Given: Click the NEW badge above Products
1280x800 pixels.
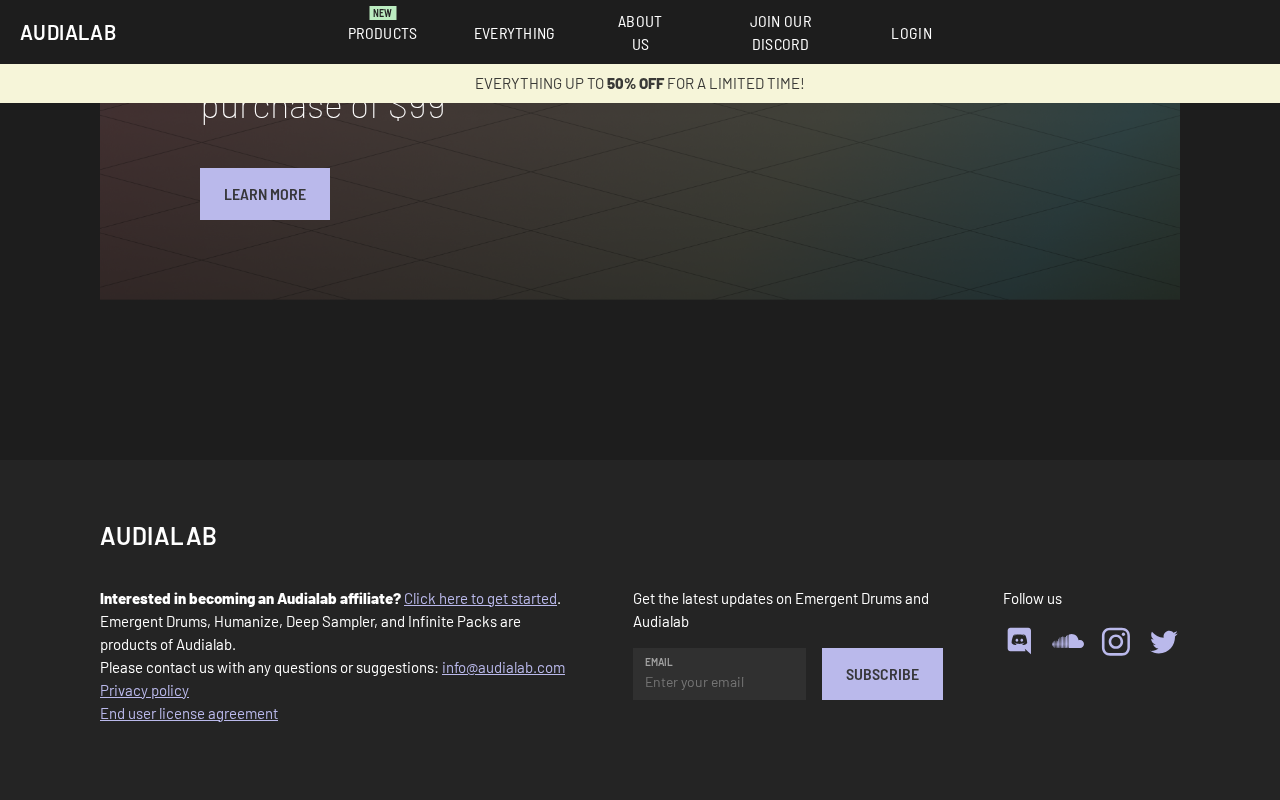Looking at the screenshot, I should [383, 13].
